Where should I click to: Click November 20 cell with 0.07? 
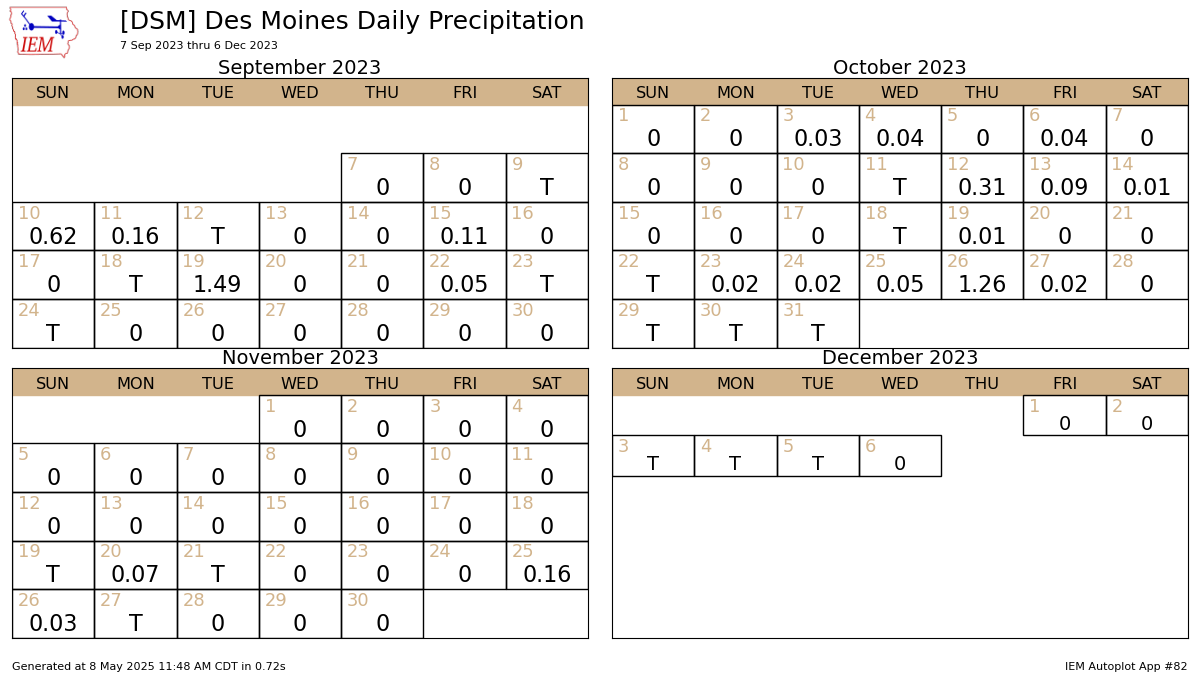pyautogui.click(x=136, y=565)
